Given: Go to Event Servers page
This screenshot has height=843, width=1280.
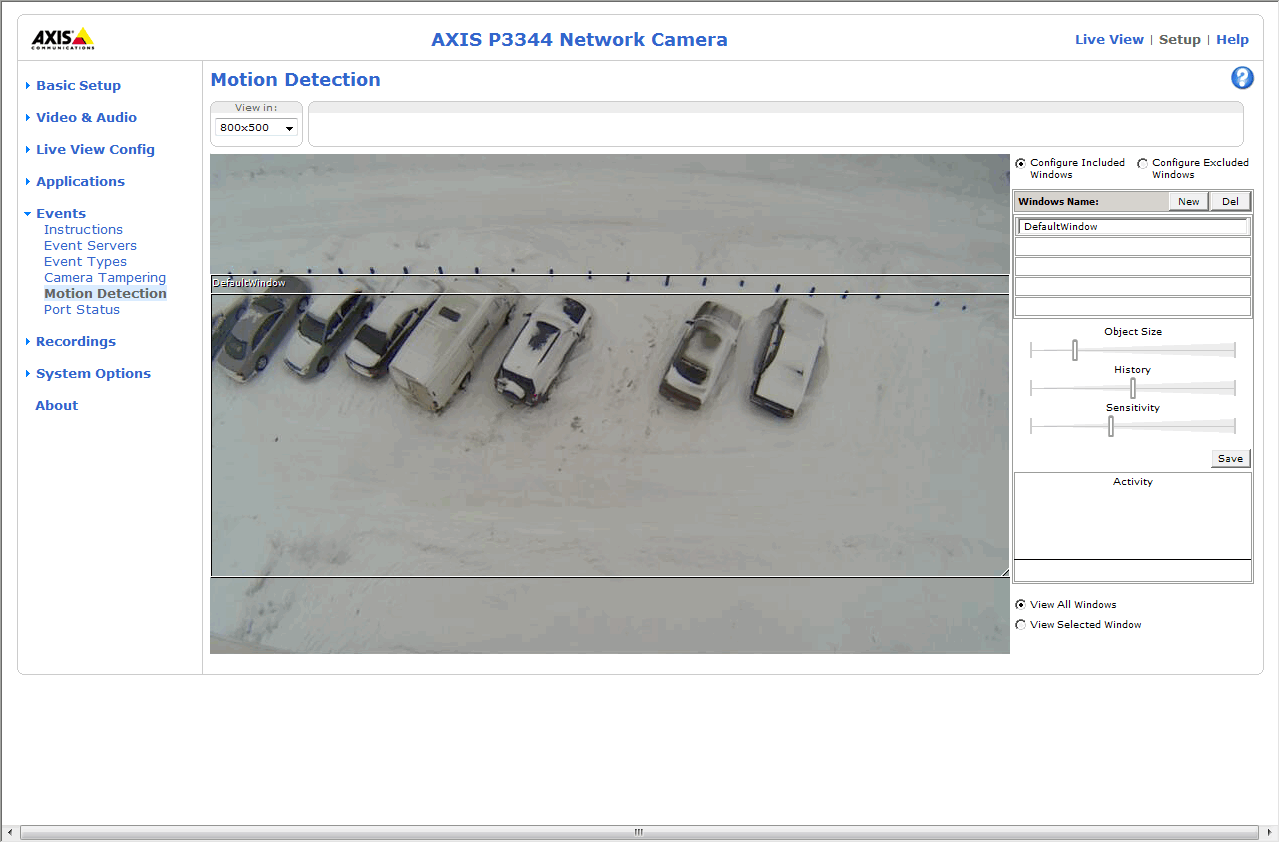Looking at the screenshot, I should click(90, 246).
